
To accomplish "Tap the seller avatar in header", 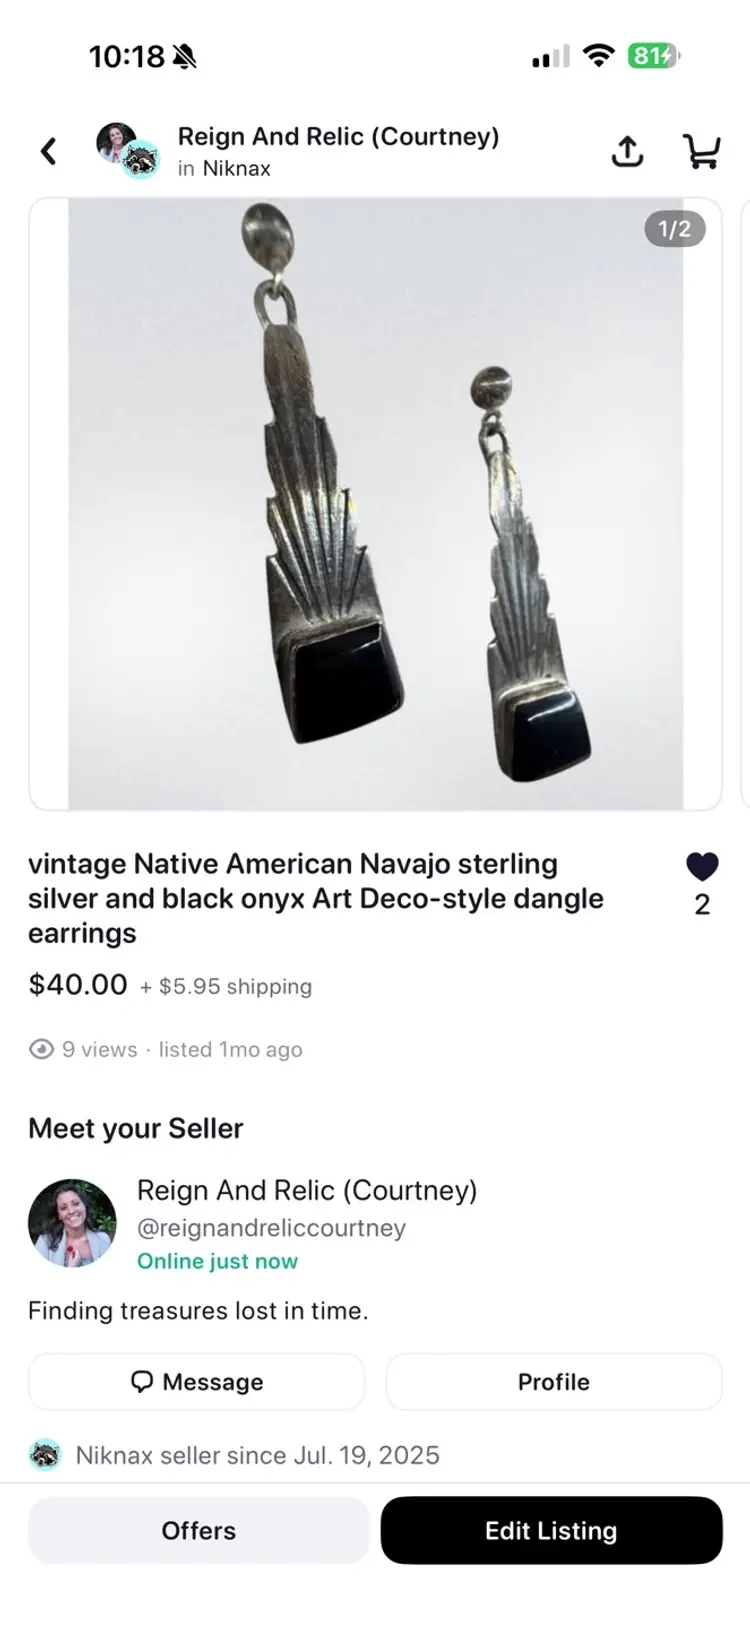I will (117, 143).
